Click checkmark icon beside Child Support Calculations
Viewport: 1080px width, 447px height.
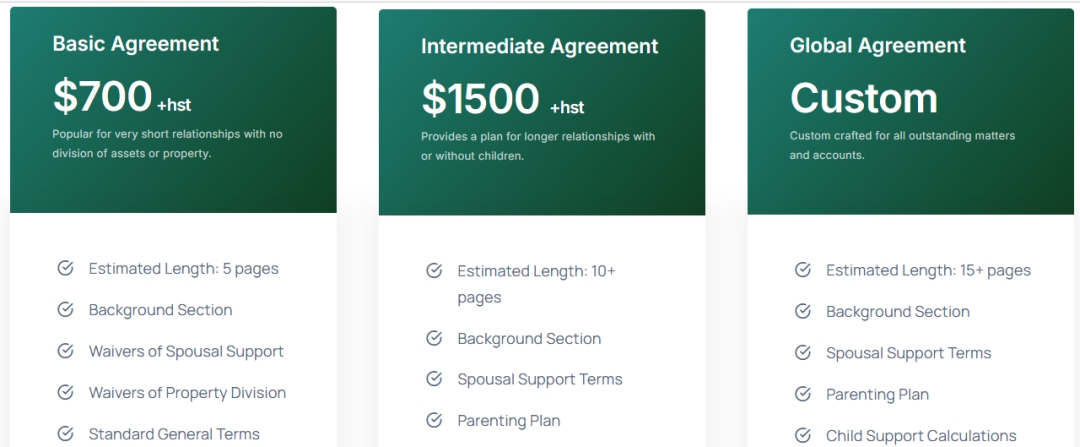point(802,435)
